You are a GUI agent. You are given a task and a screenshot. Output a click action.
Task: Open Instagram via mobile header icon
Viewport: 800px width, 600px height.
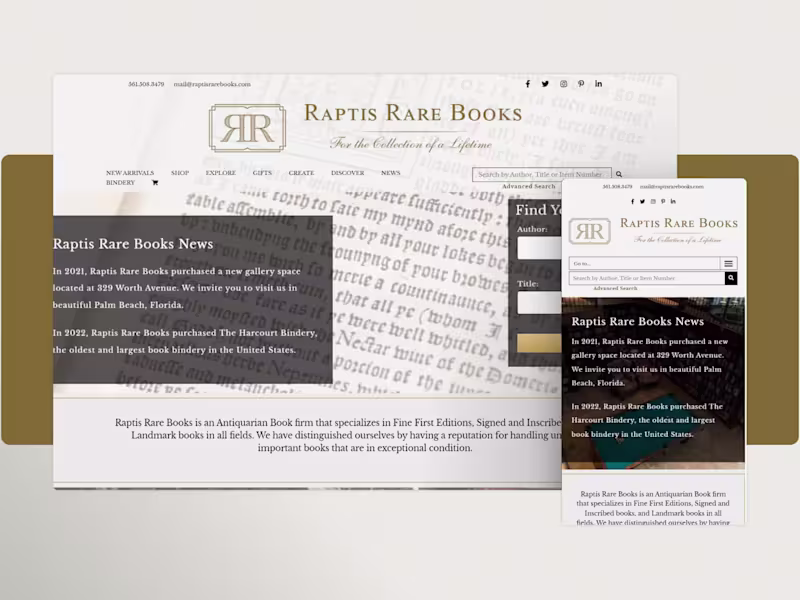point(653,201)
